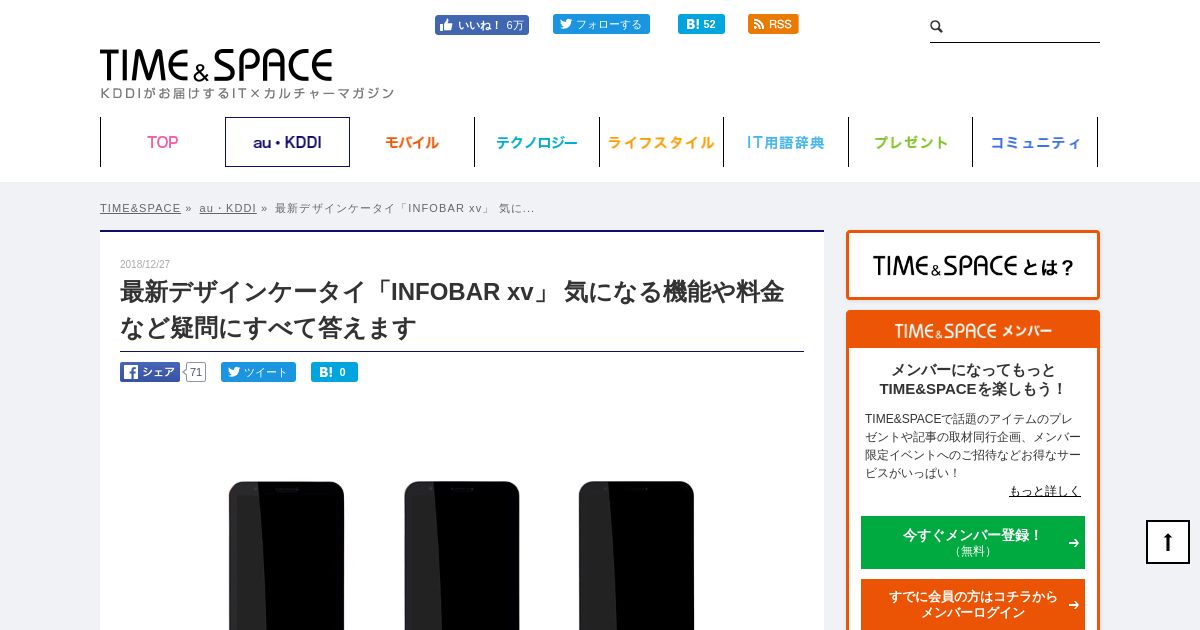Share the article via Facebook シェア button
The height and width of the screenshot is (630, 1200).
tap(150, 372)
